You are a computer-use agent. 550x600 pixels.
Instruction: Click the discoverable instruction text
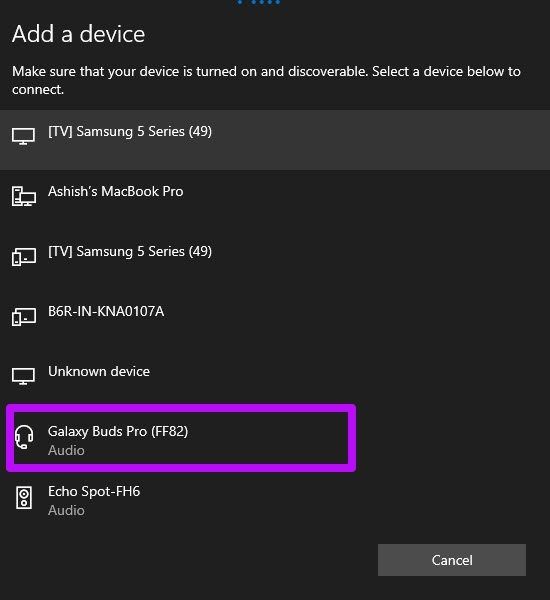tap(266, 80)
